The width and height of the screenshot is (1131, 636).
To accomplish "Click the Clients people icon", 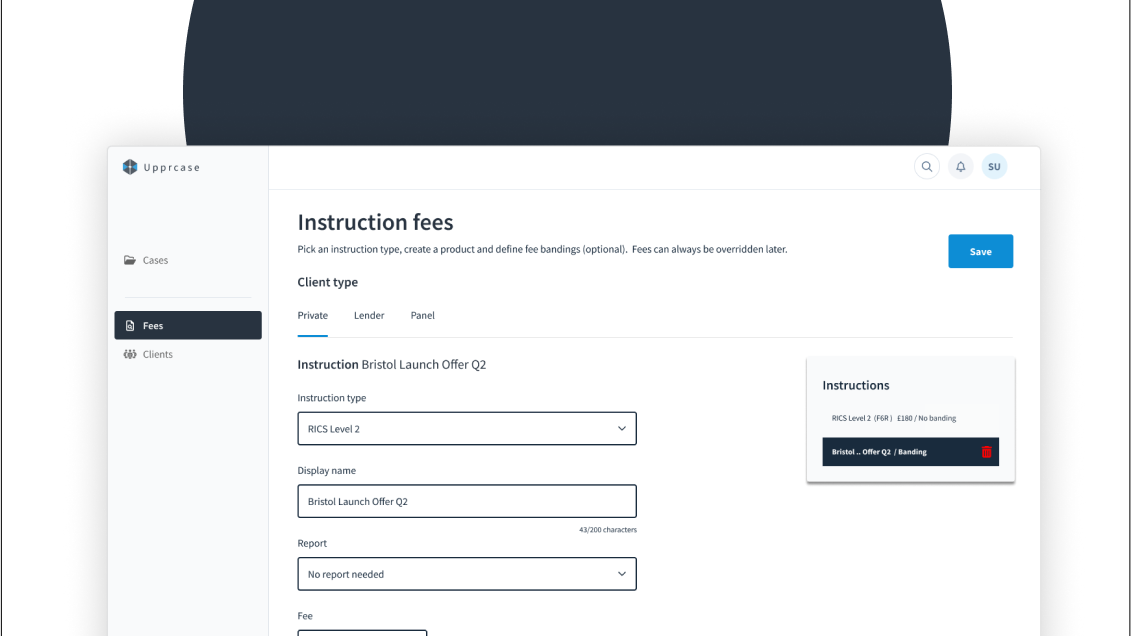I will point(130,354).
